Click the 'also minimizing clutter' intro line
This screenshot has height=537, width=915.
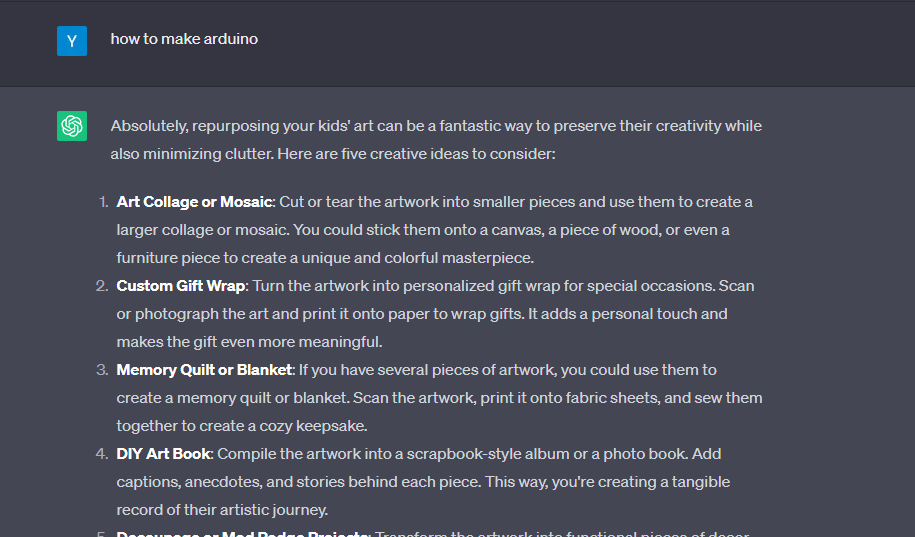click(x=332, y=154)
